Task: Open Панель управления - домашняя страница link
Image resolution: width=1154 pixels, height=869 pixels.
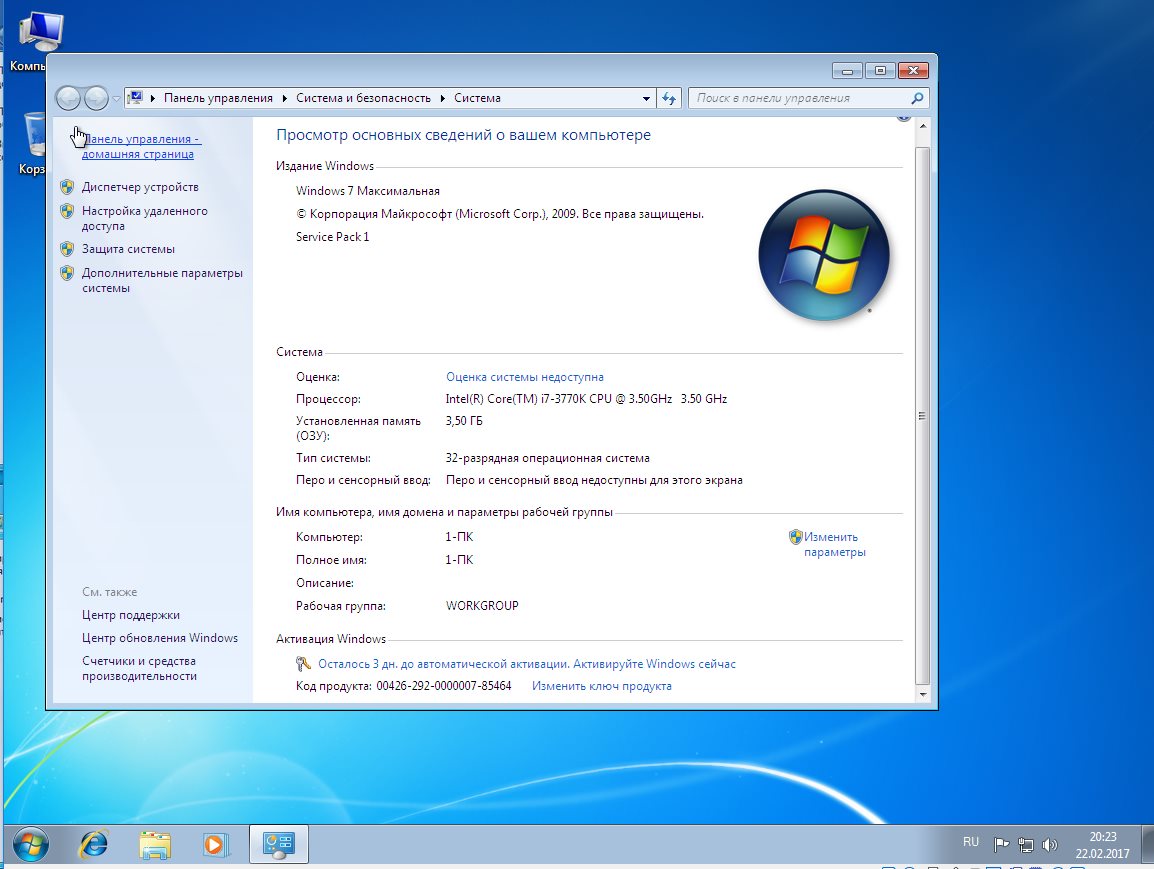Action: tap(141, 146)
